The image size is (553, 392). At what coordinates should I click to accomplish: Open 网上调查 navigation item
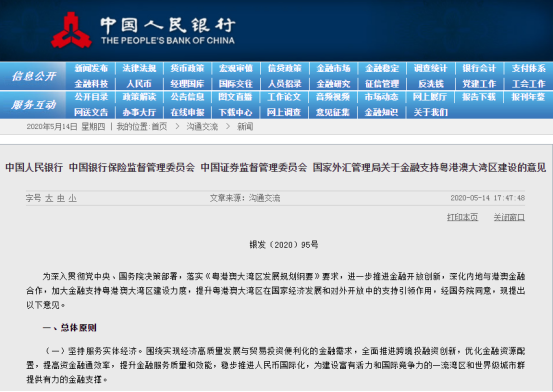coord(284,112)
